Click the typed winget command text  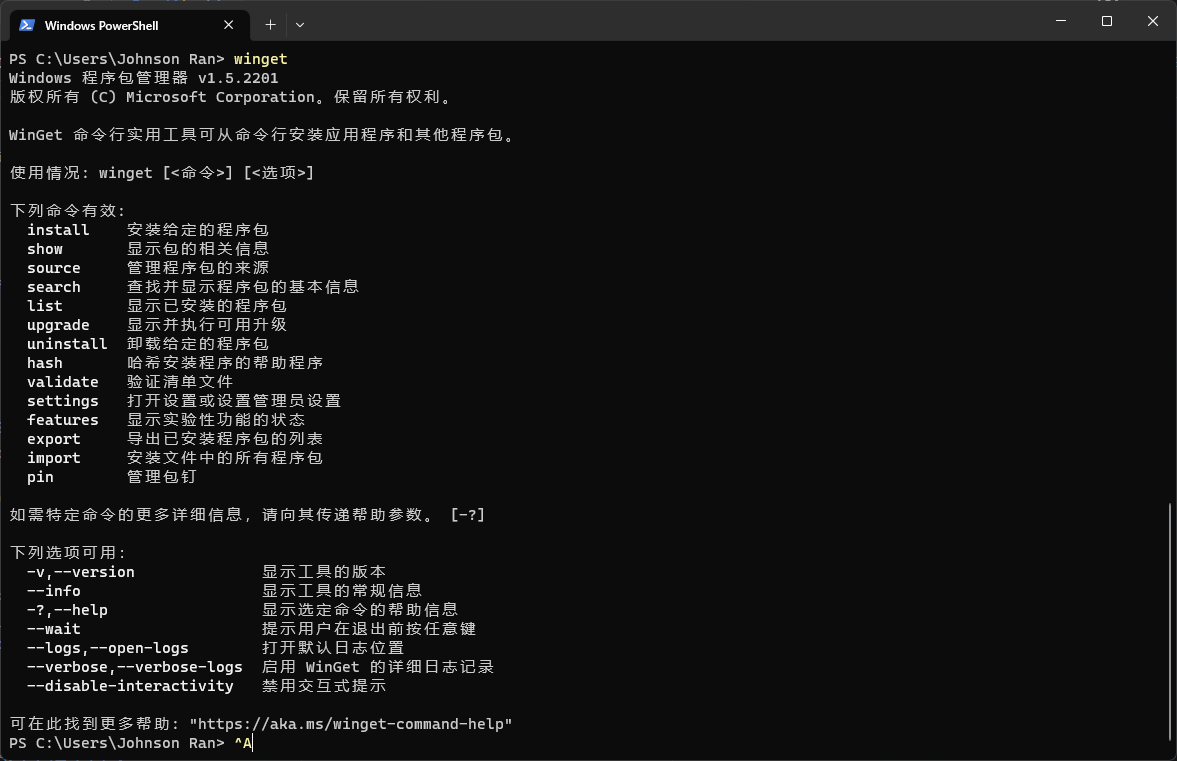(x=260, y=59)
